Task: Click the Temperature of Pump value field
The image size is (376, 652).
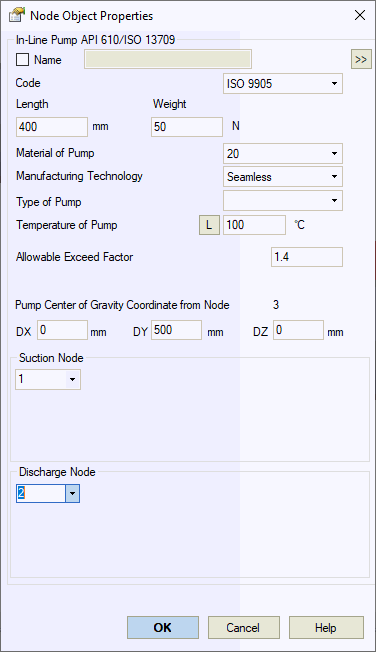Action: [254, 225]
